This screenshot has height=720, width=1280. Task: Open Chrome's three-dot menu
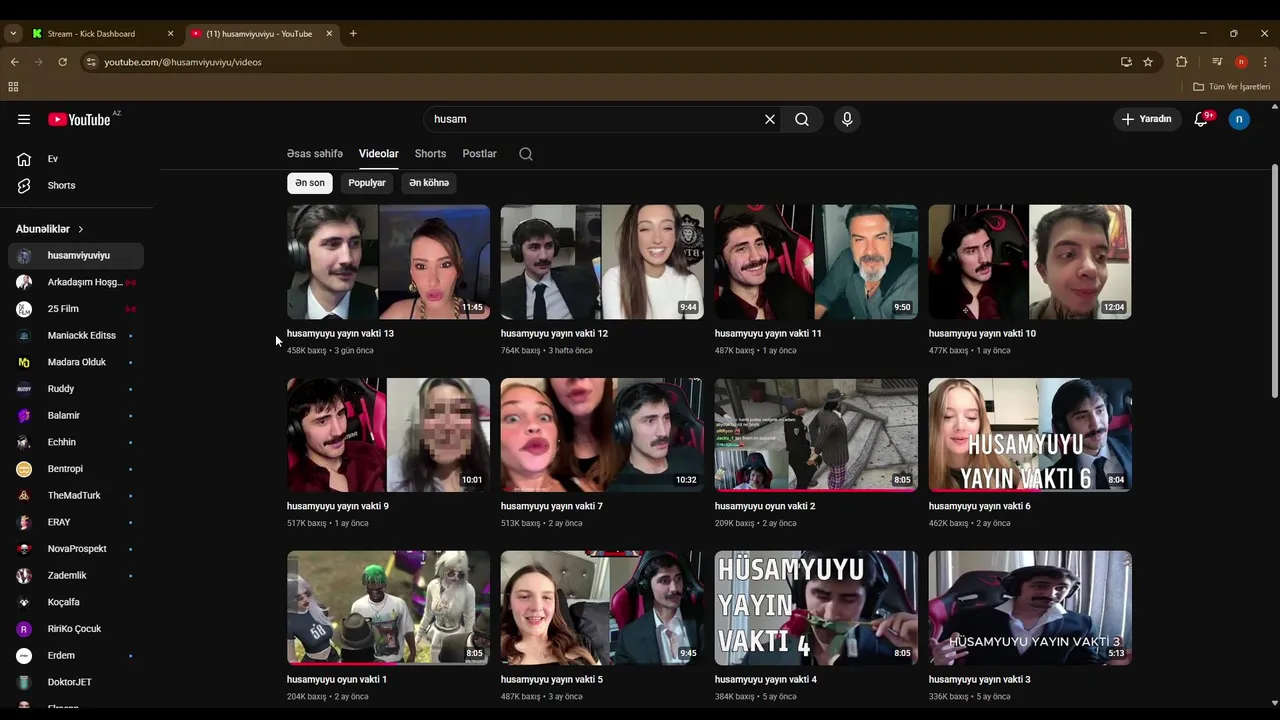coord(1265,62)
